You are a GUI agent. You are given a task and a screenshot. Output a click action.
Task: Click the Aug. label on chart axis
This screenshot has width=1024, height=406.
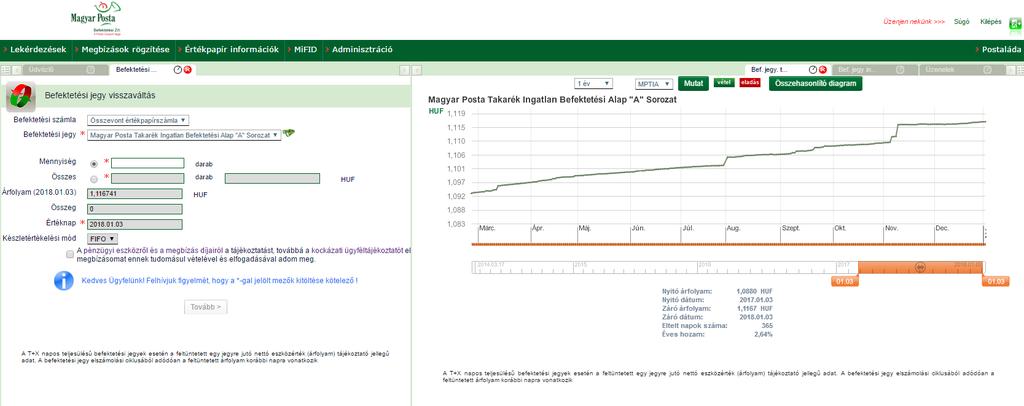point(733,228)
